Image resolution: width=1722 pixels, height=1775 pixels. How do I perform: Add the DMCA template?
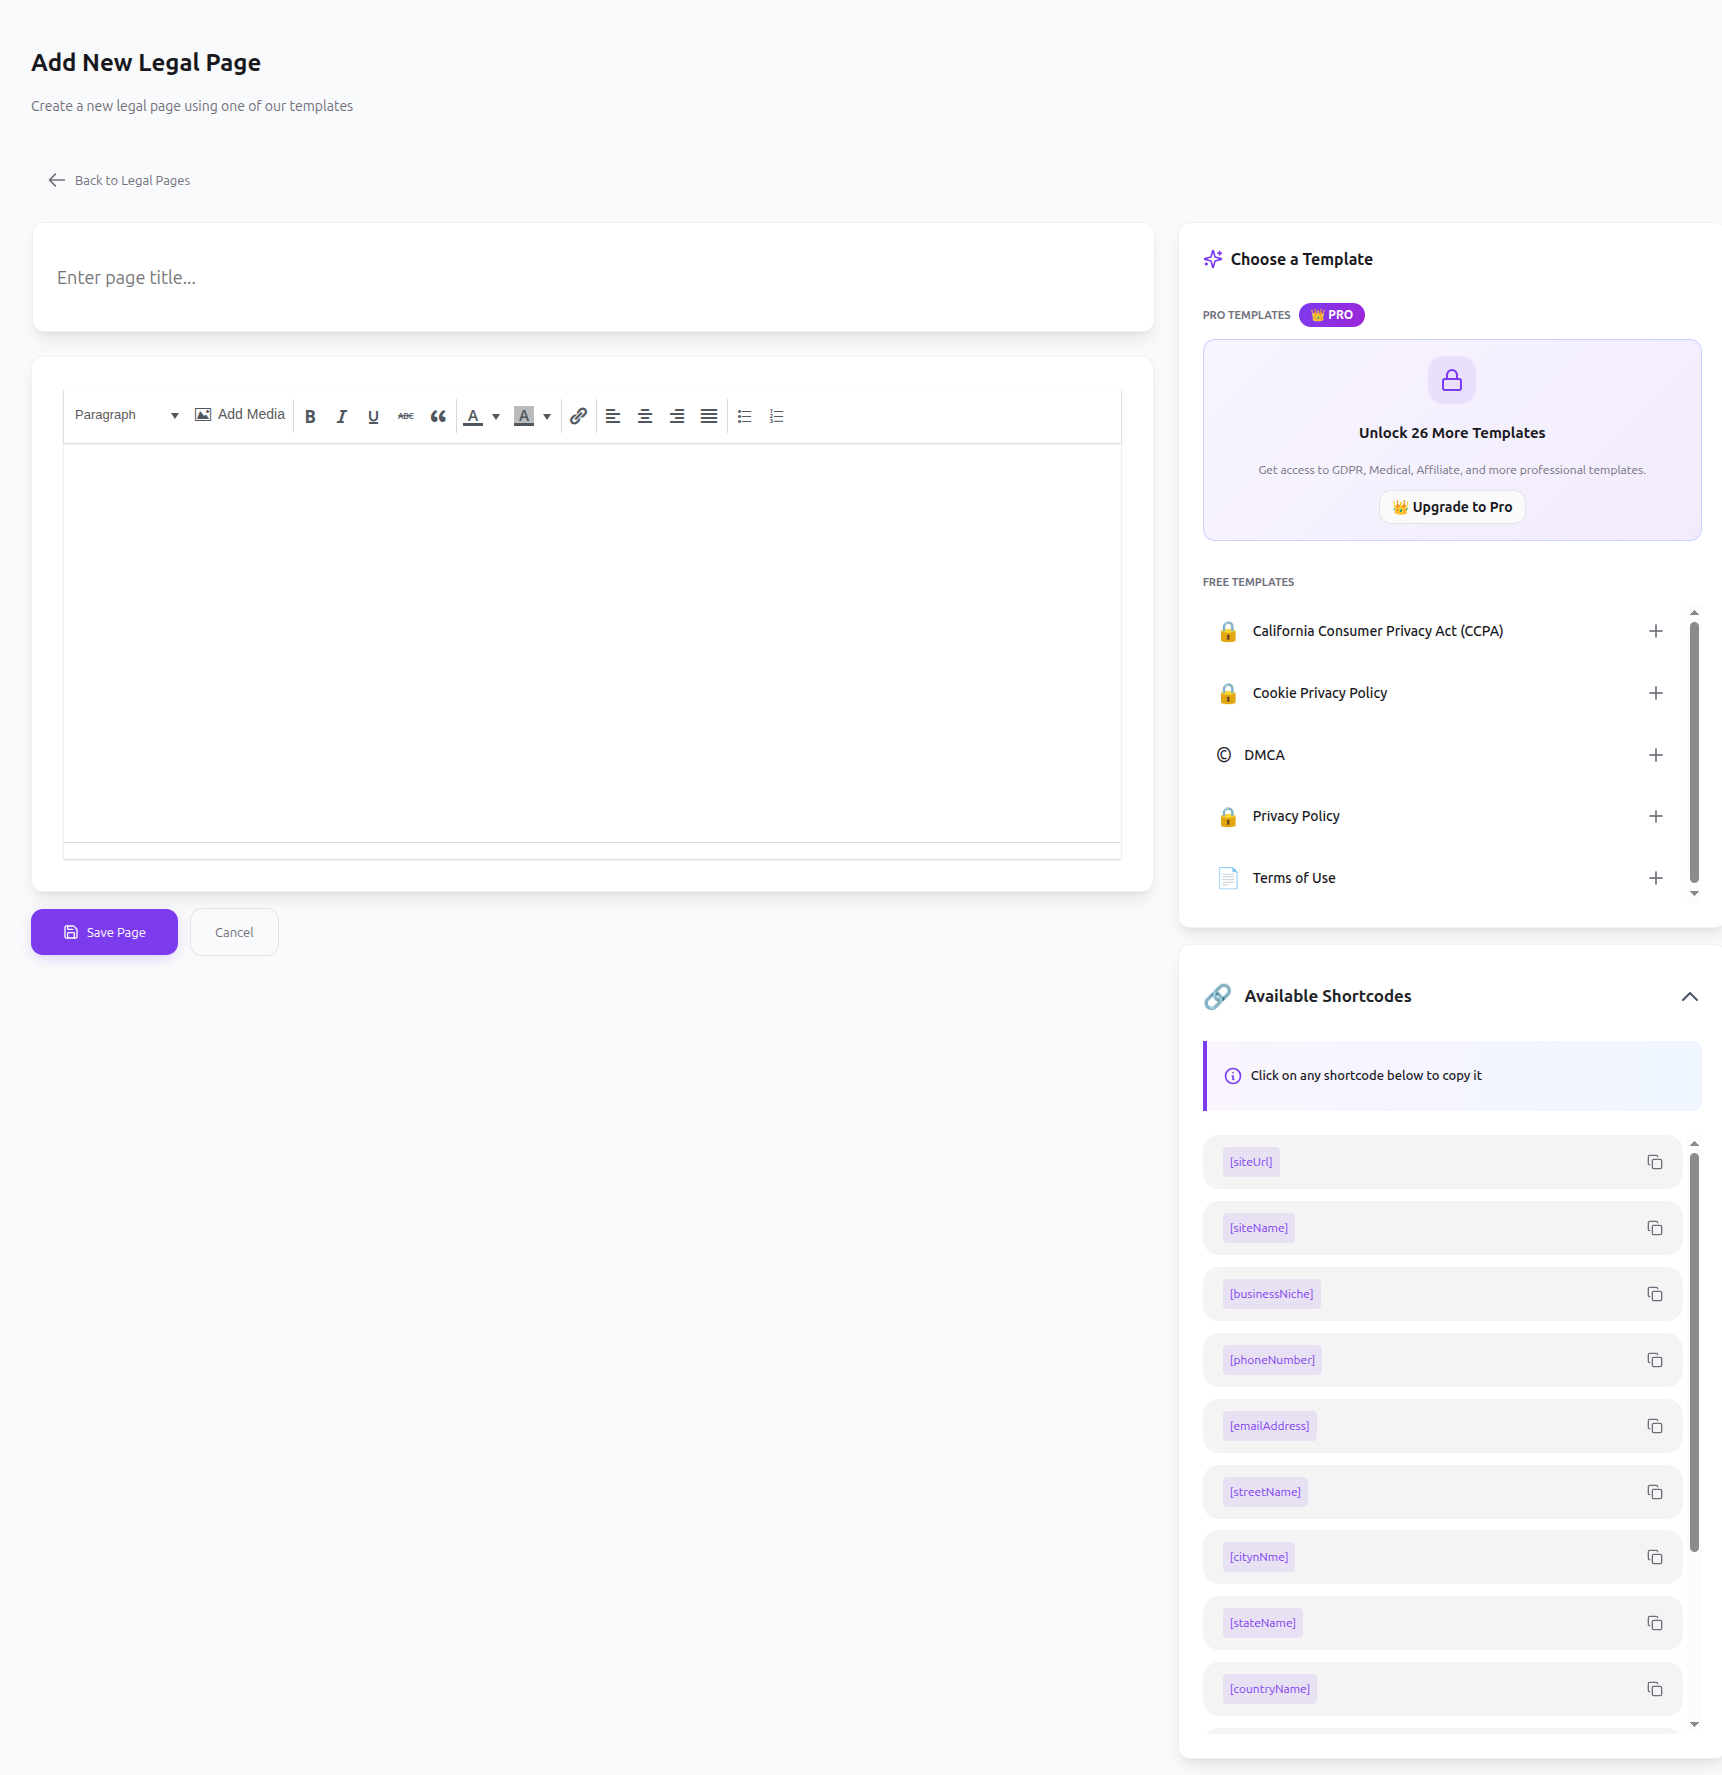(1656, 755)
